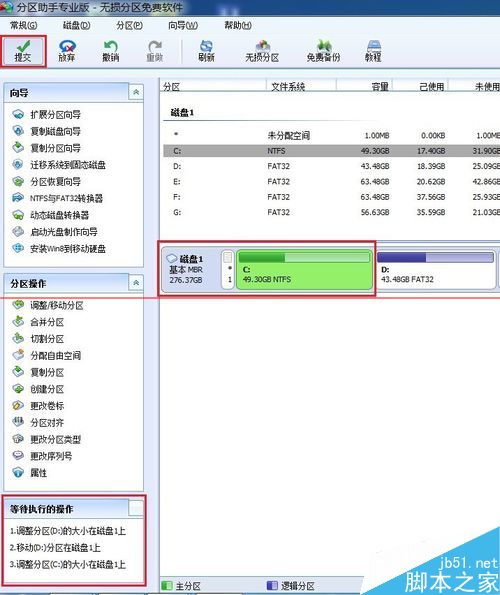
Task: Click the 撤销 (Undo) toolbar icon
Action: point(110,52)
